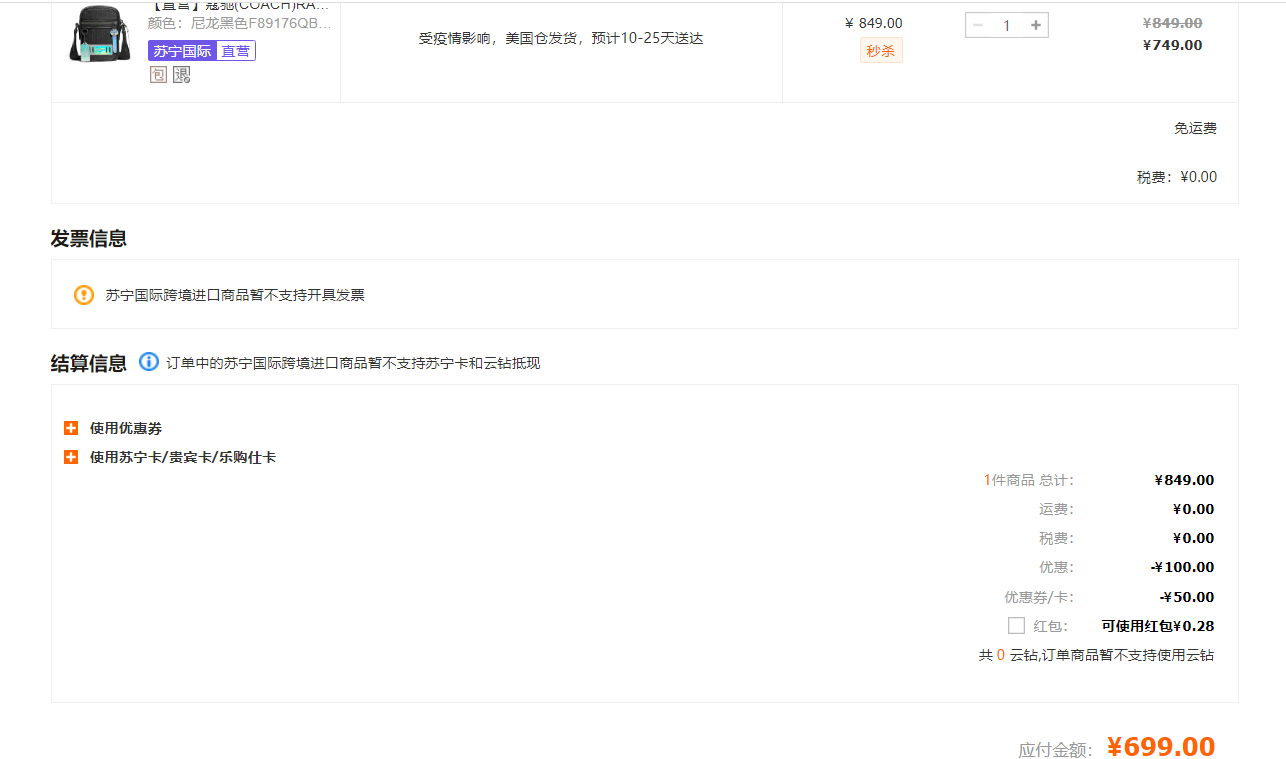This screenshot has height=759, width=1286.
Task: Click the 苏宁国际跨境进口商品暂不支持开具发票 notice
Action: point(235,295)
